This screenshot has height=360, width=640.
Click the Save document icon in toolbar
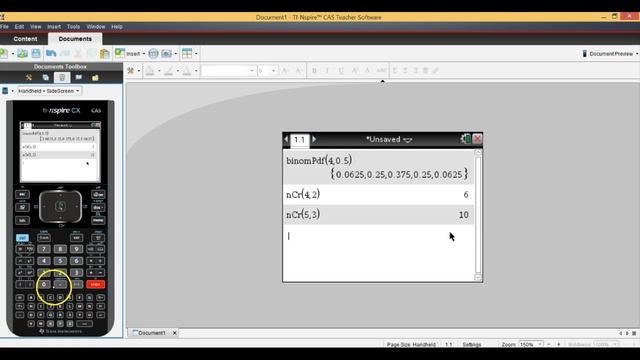pyautogui.click(x=36, y=53)
